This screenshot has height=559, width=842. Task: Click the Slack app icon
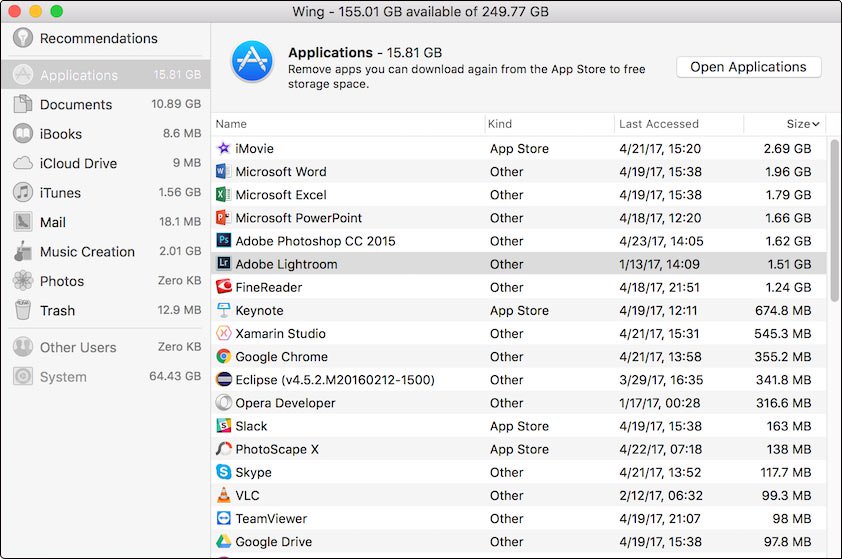point(223,425)
